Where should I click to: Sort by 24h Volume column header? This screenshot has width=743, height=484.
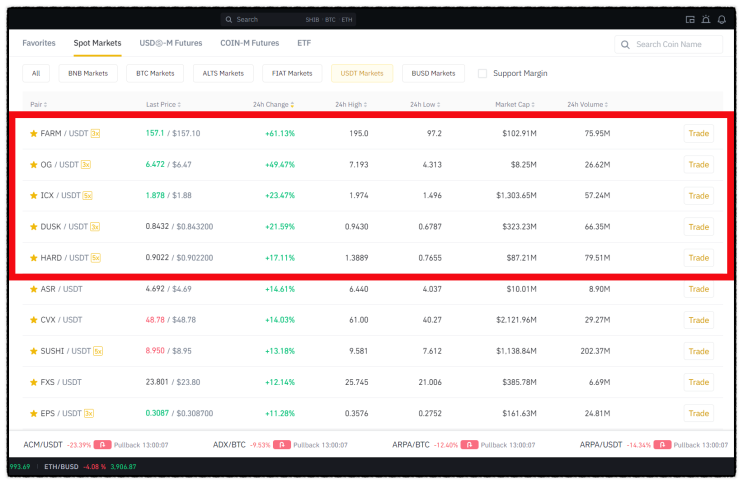(x=588, y=105)
